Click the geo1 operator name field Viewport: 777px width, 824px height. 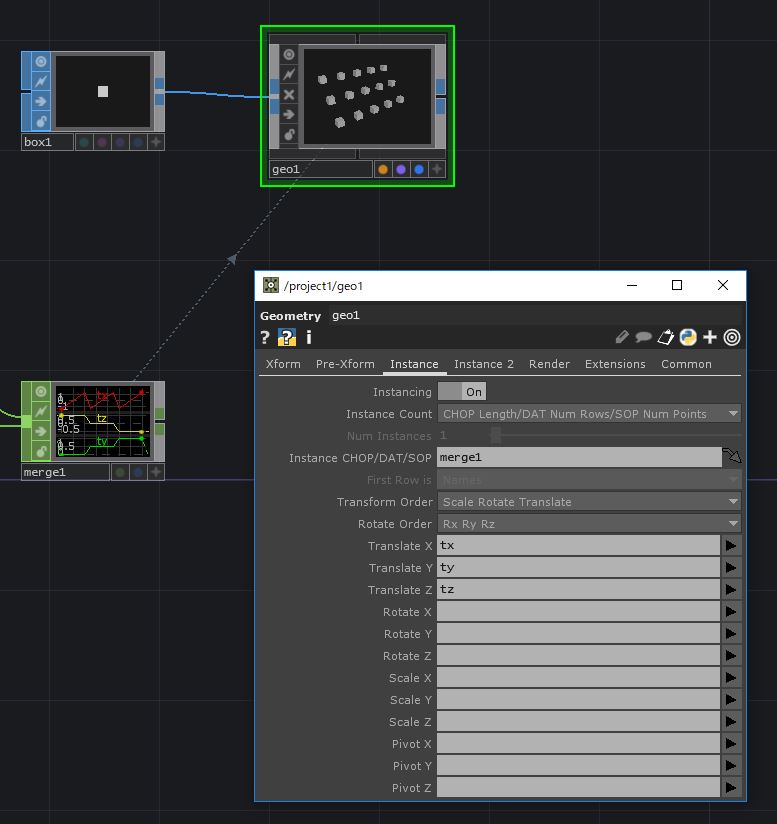(x=536, y=315)
